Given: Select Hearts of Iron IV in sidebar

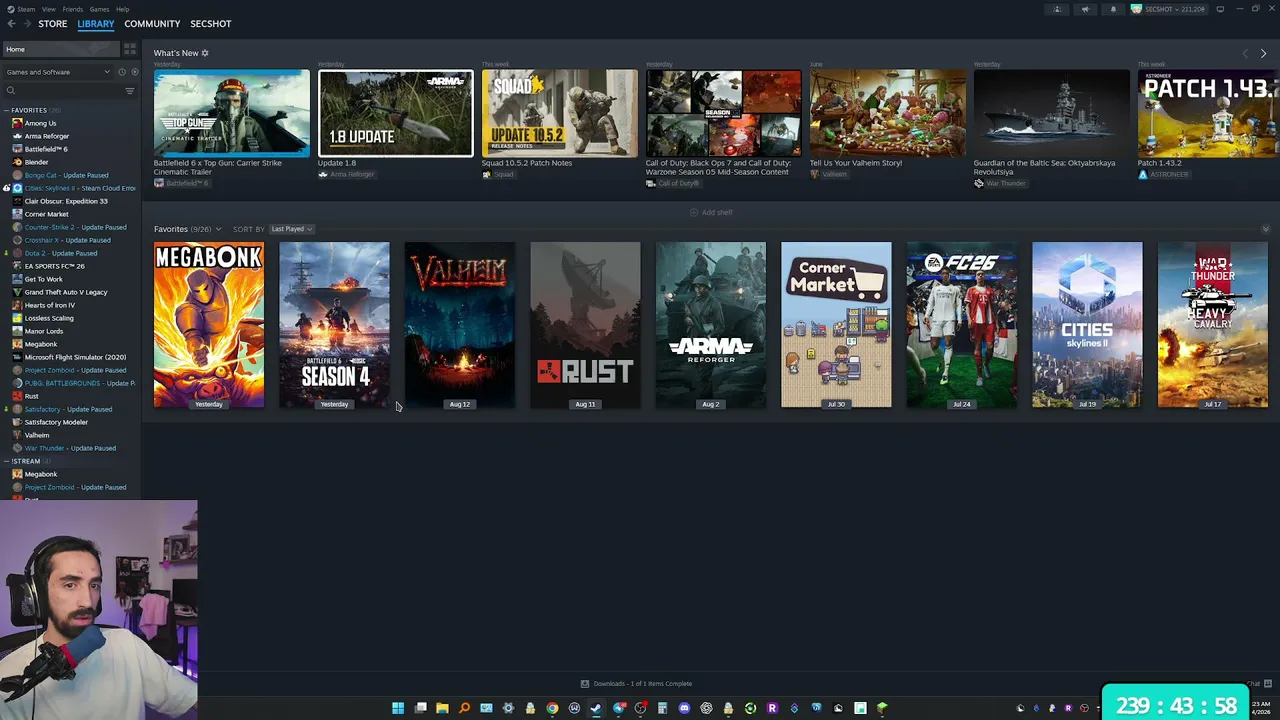Looking at the screenshot, I should tap(50, 305).
